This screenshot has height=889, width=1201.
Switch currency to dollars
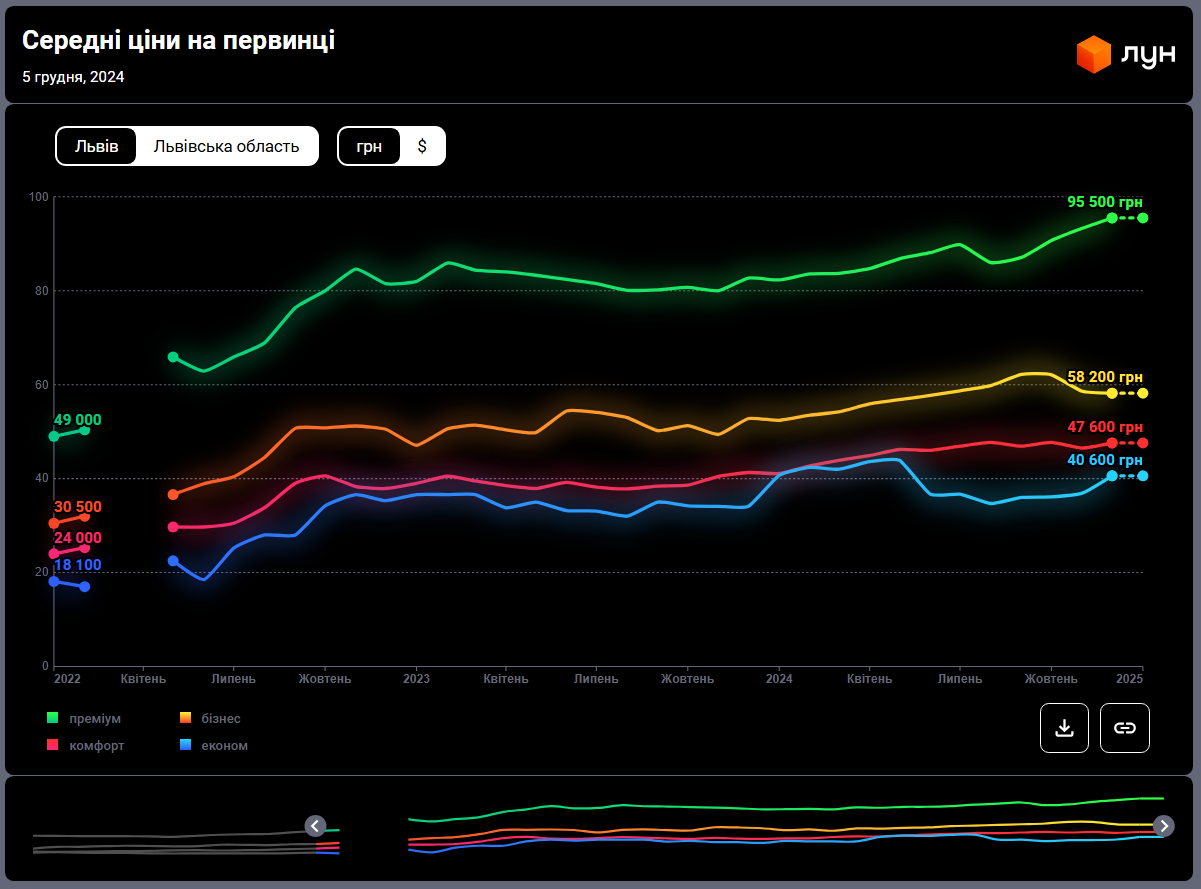click(x=422, y=146)
